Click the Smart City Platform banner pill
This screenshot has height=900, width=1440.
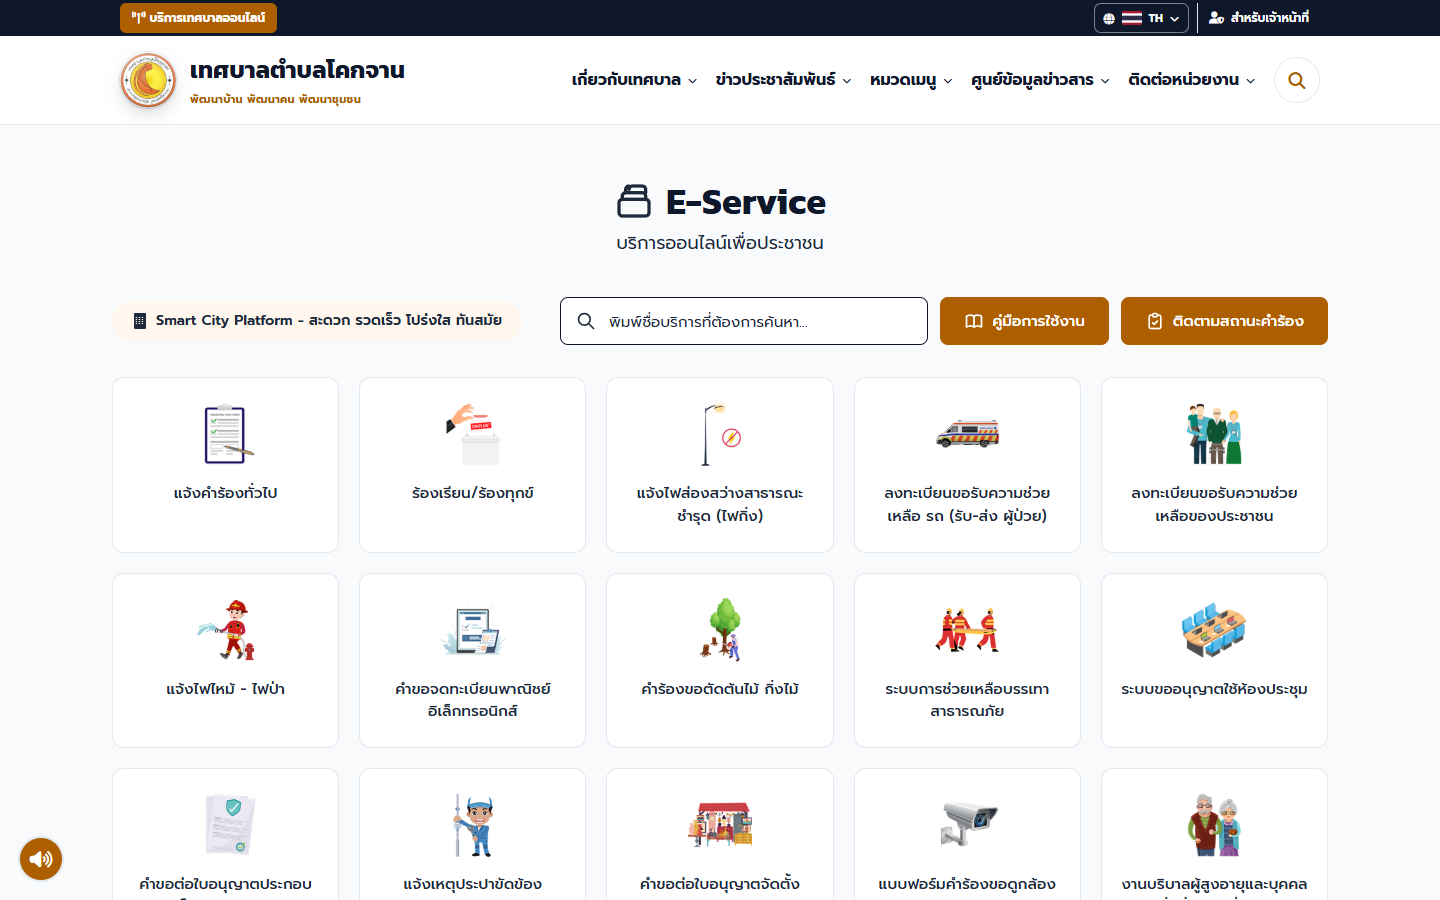(x=317, y=321)
